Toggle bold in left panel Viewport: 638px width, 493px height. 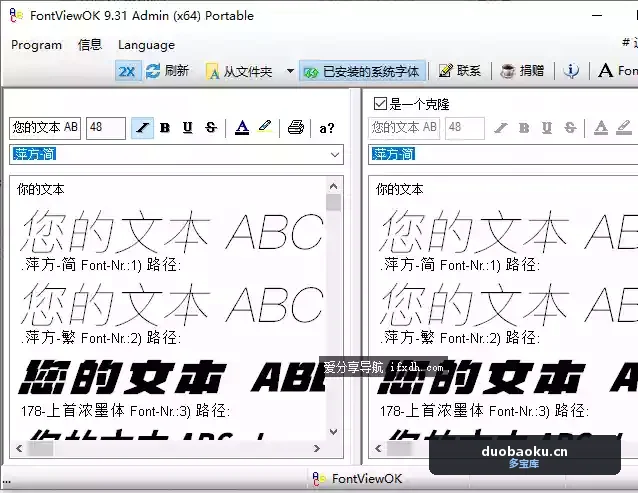(x=165, y=128)
